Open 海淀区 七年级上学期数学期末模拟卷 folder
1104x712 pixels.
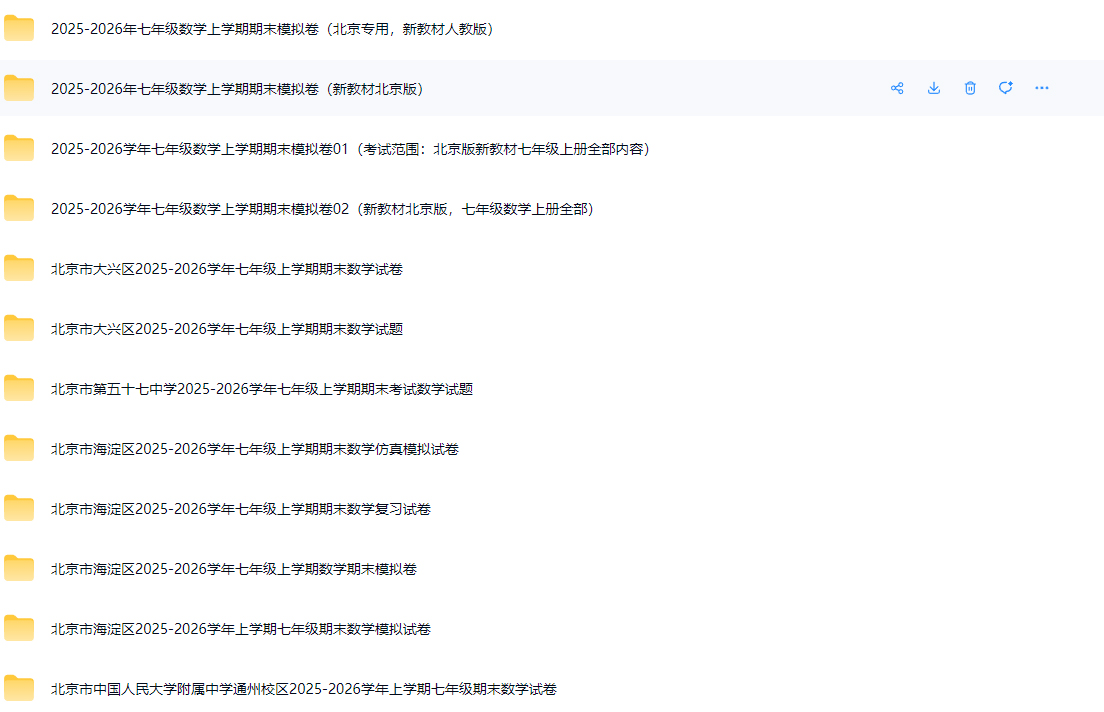click(234, 569)
